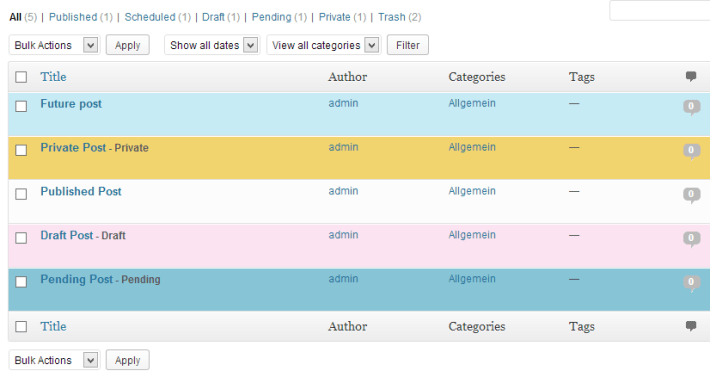Select the Draft Post row checkbox

click(x=21, y=238)
